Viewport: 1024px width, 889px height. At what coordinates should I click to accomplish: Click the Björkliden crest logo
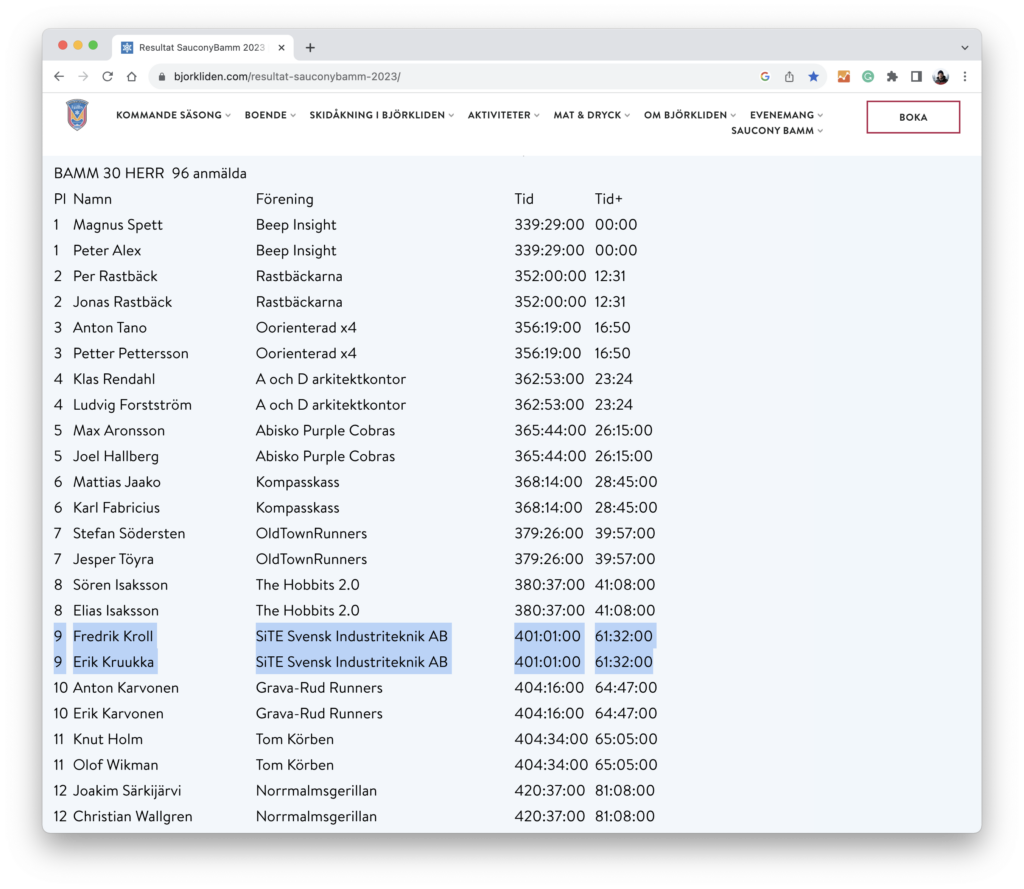click(77, 115)
